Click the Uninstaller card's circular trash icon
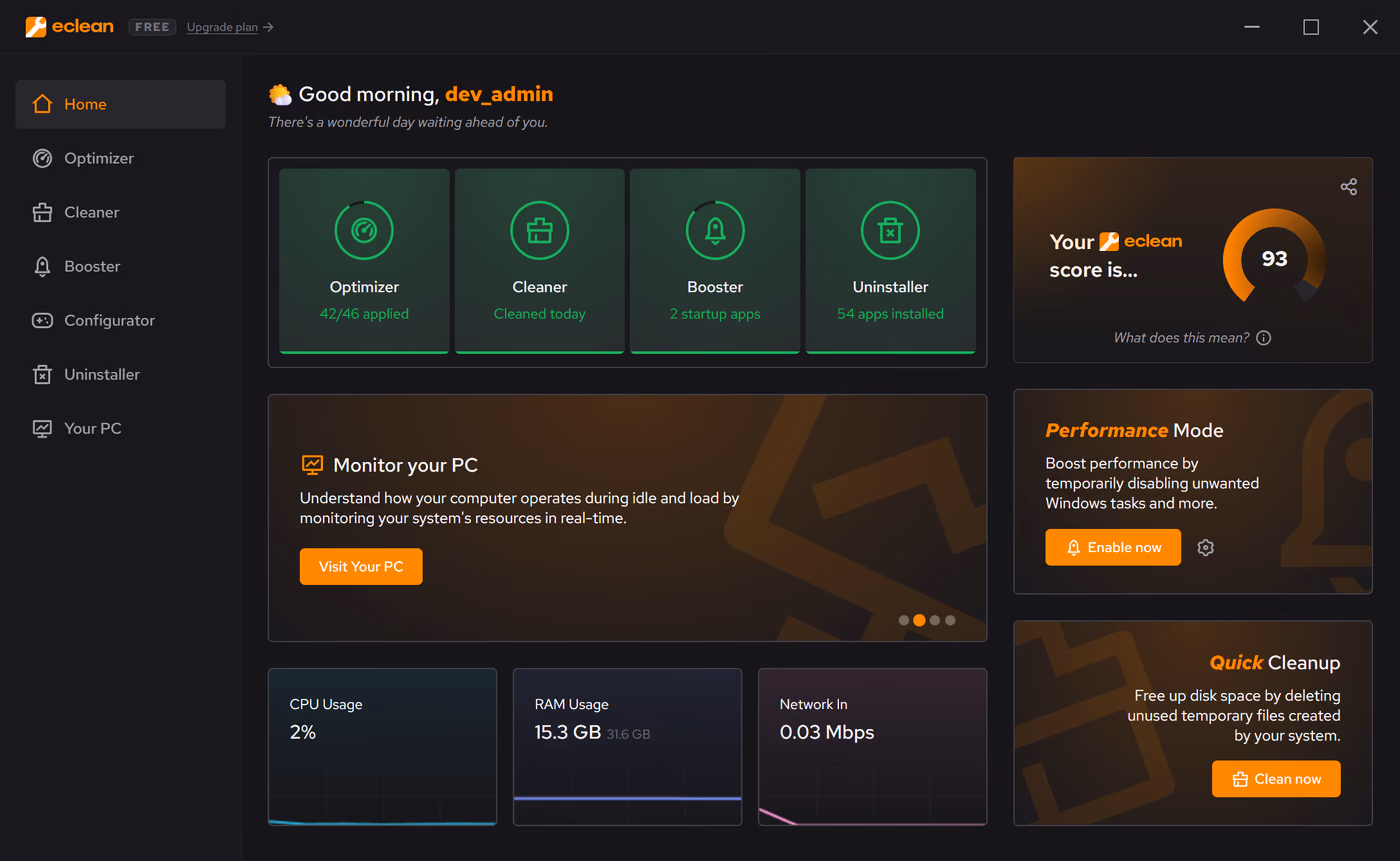This screenshot has width=1400, height=861. coord(890,230)
